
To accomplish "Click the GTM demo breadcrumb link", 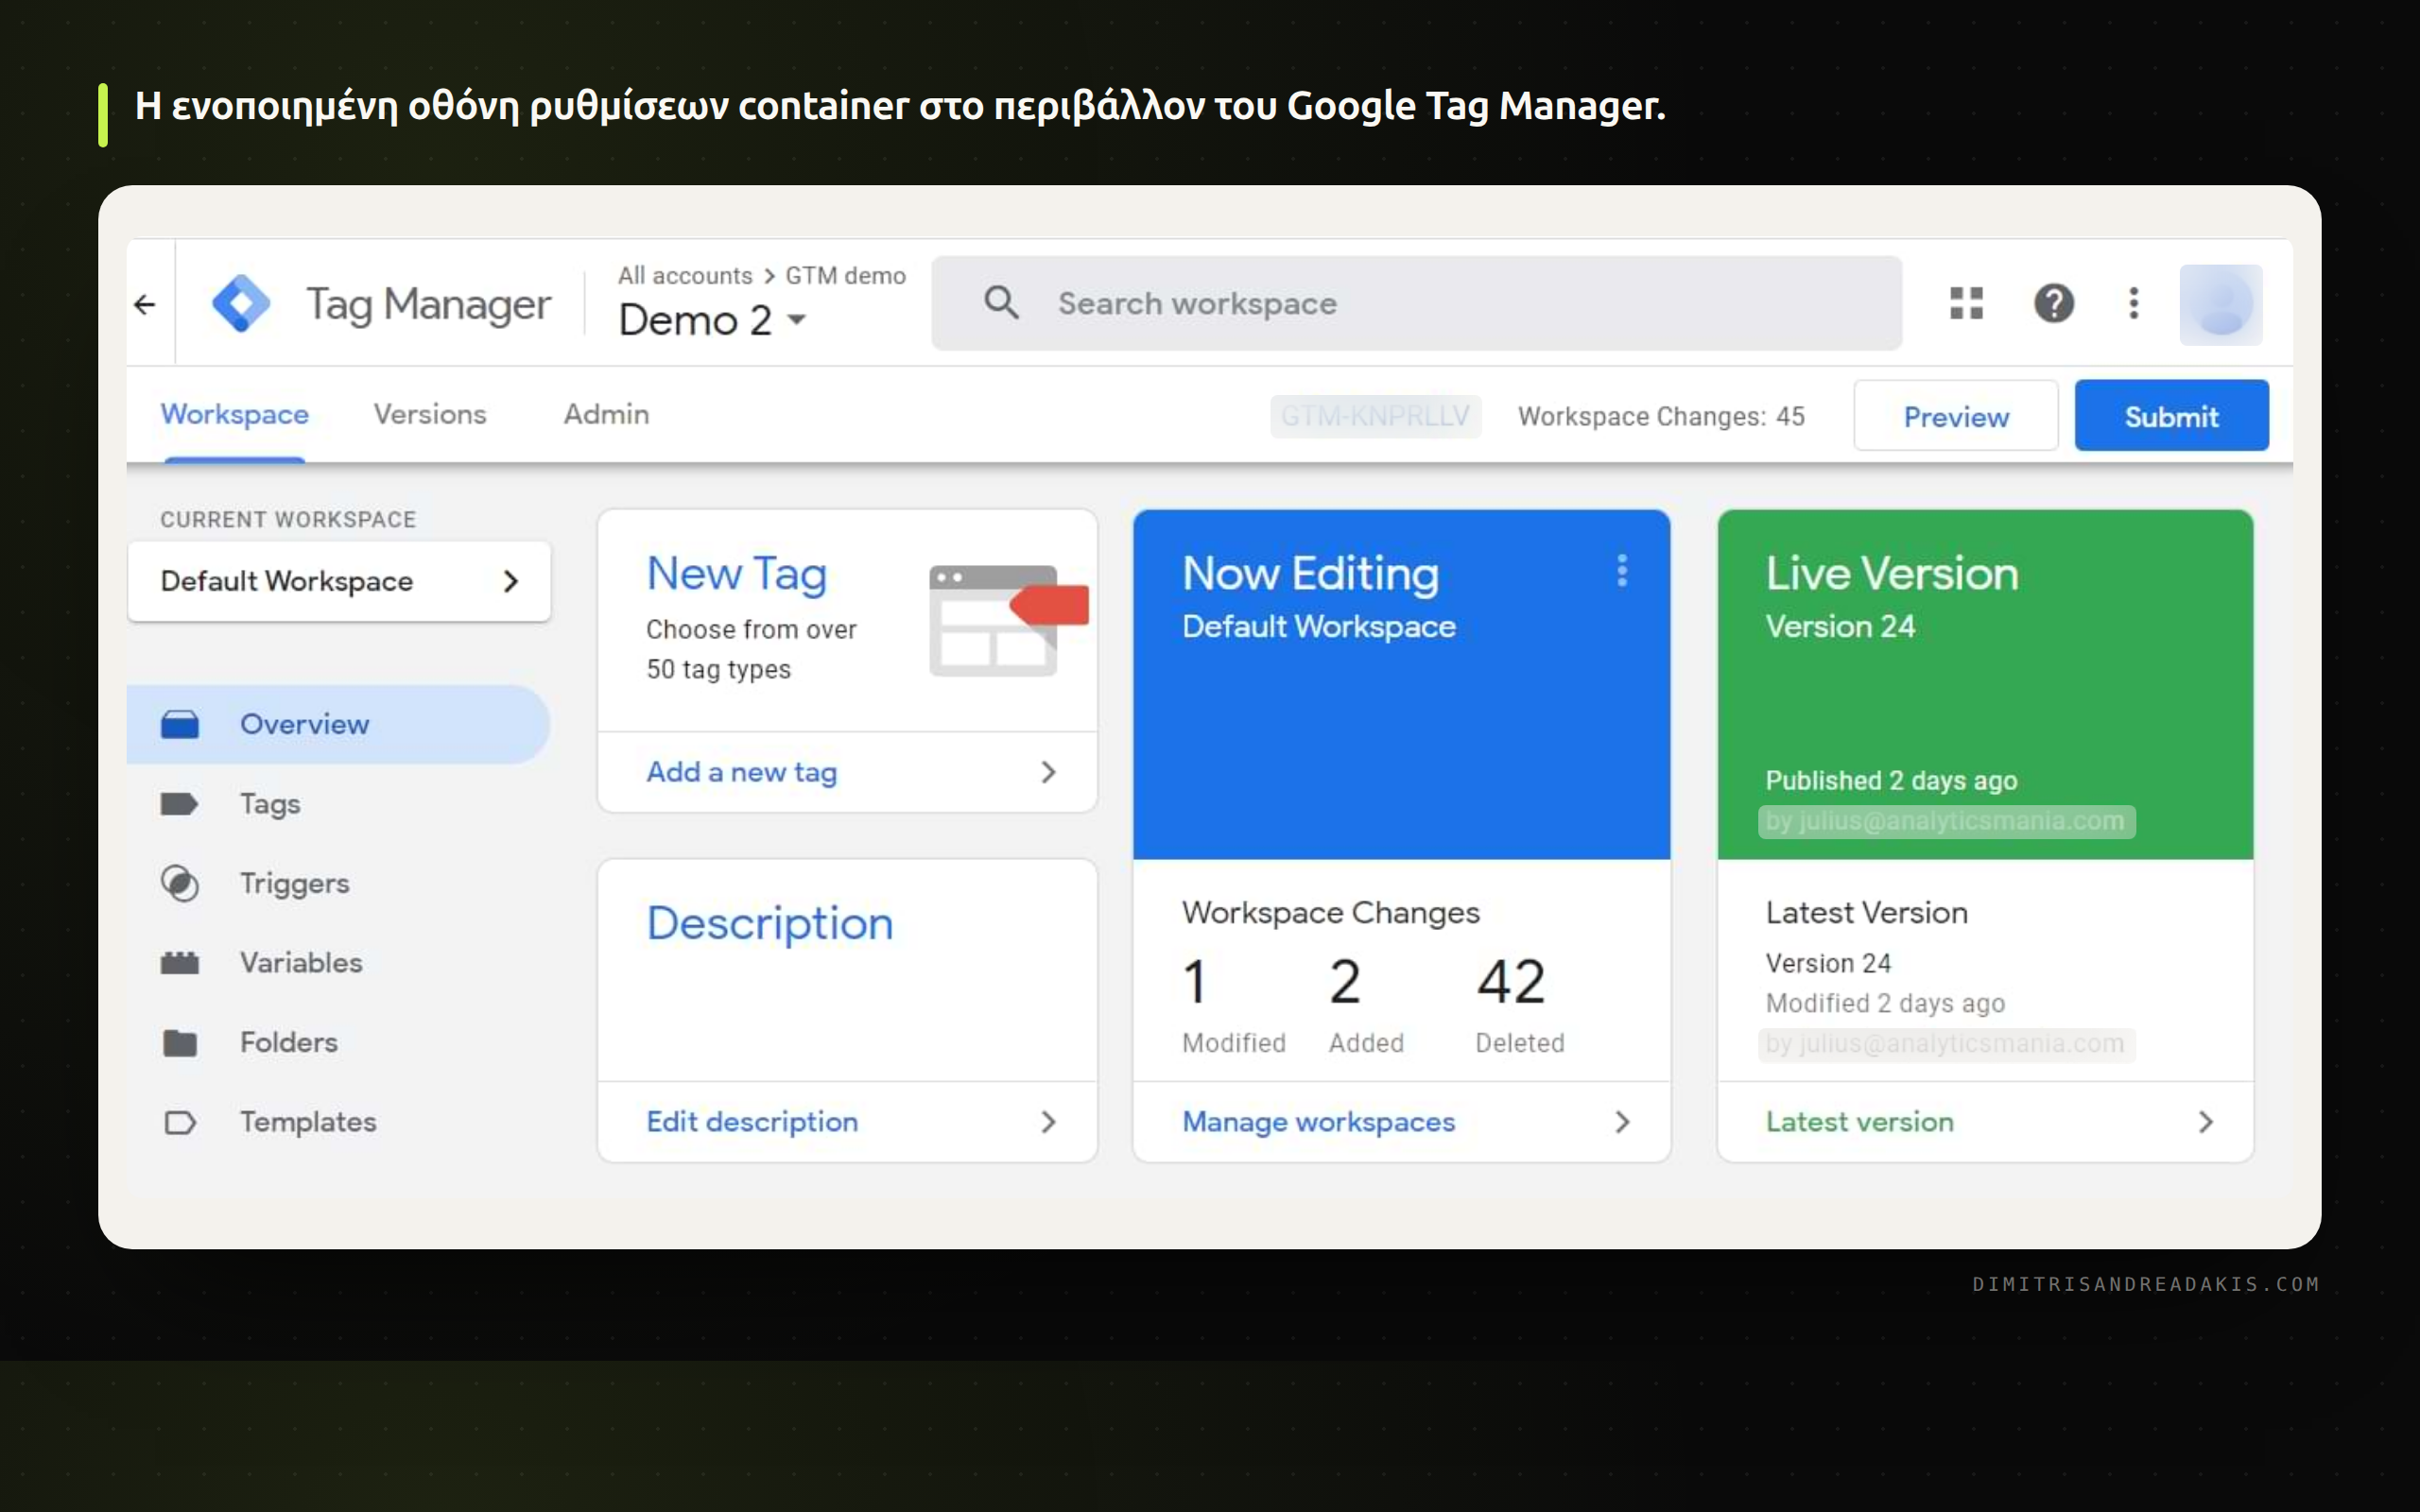I will coord(845,276).
